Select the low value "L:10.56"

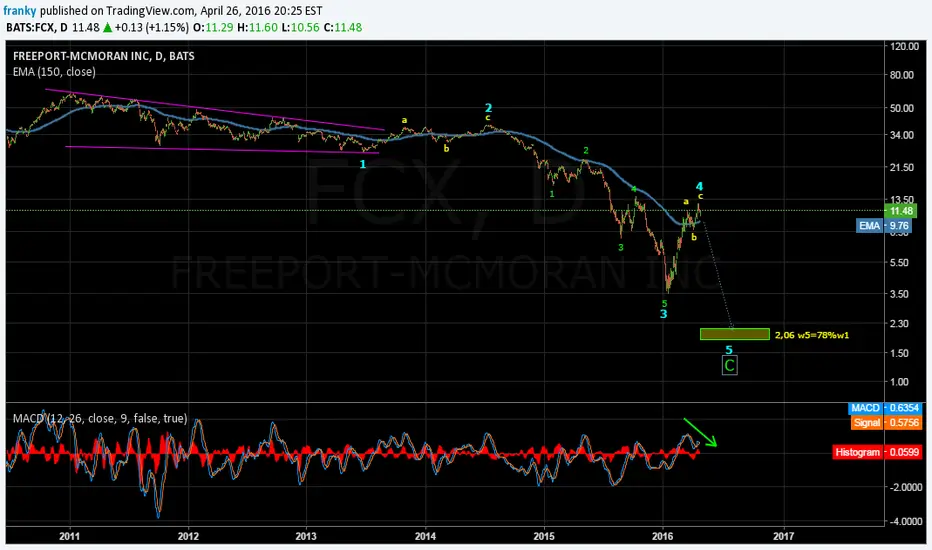coord(301,27)
